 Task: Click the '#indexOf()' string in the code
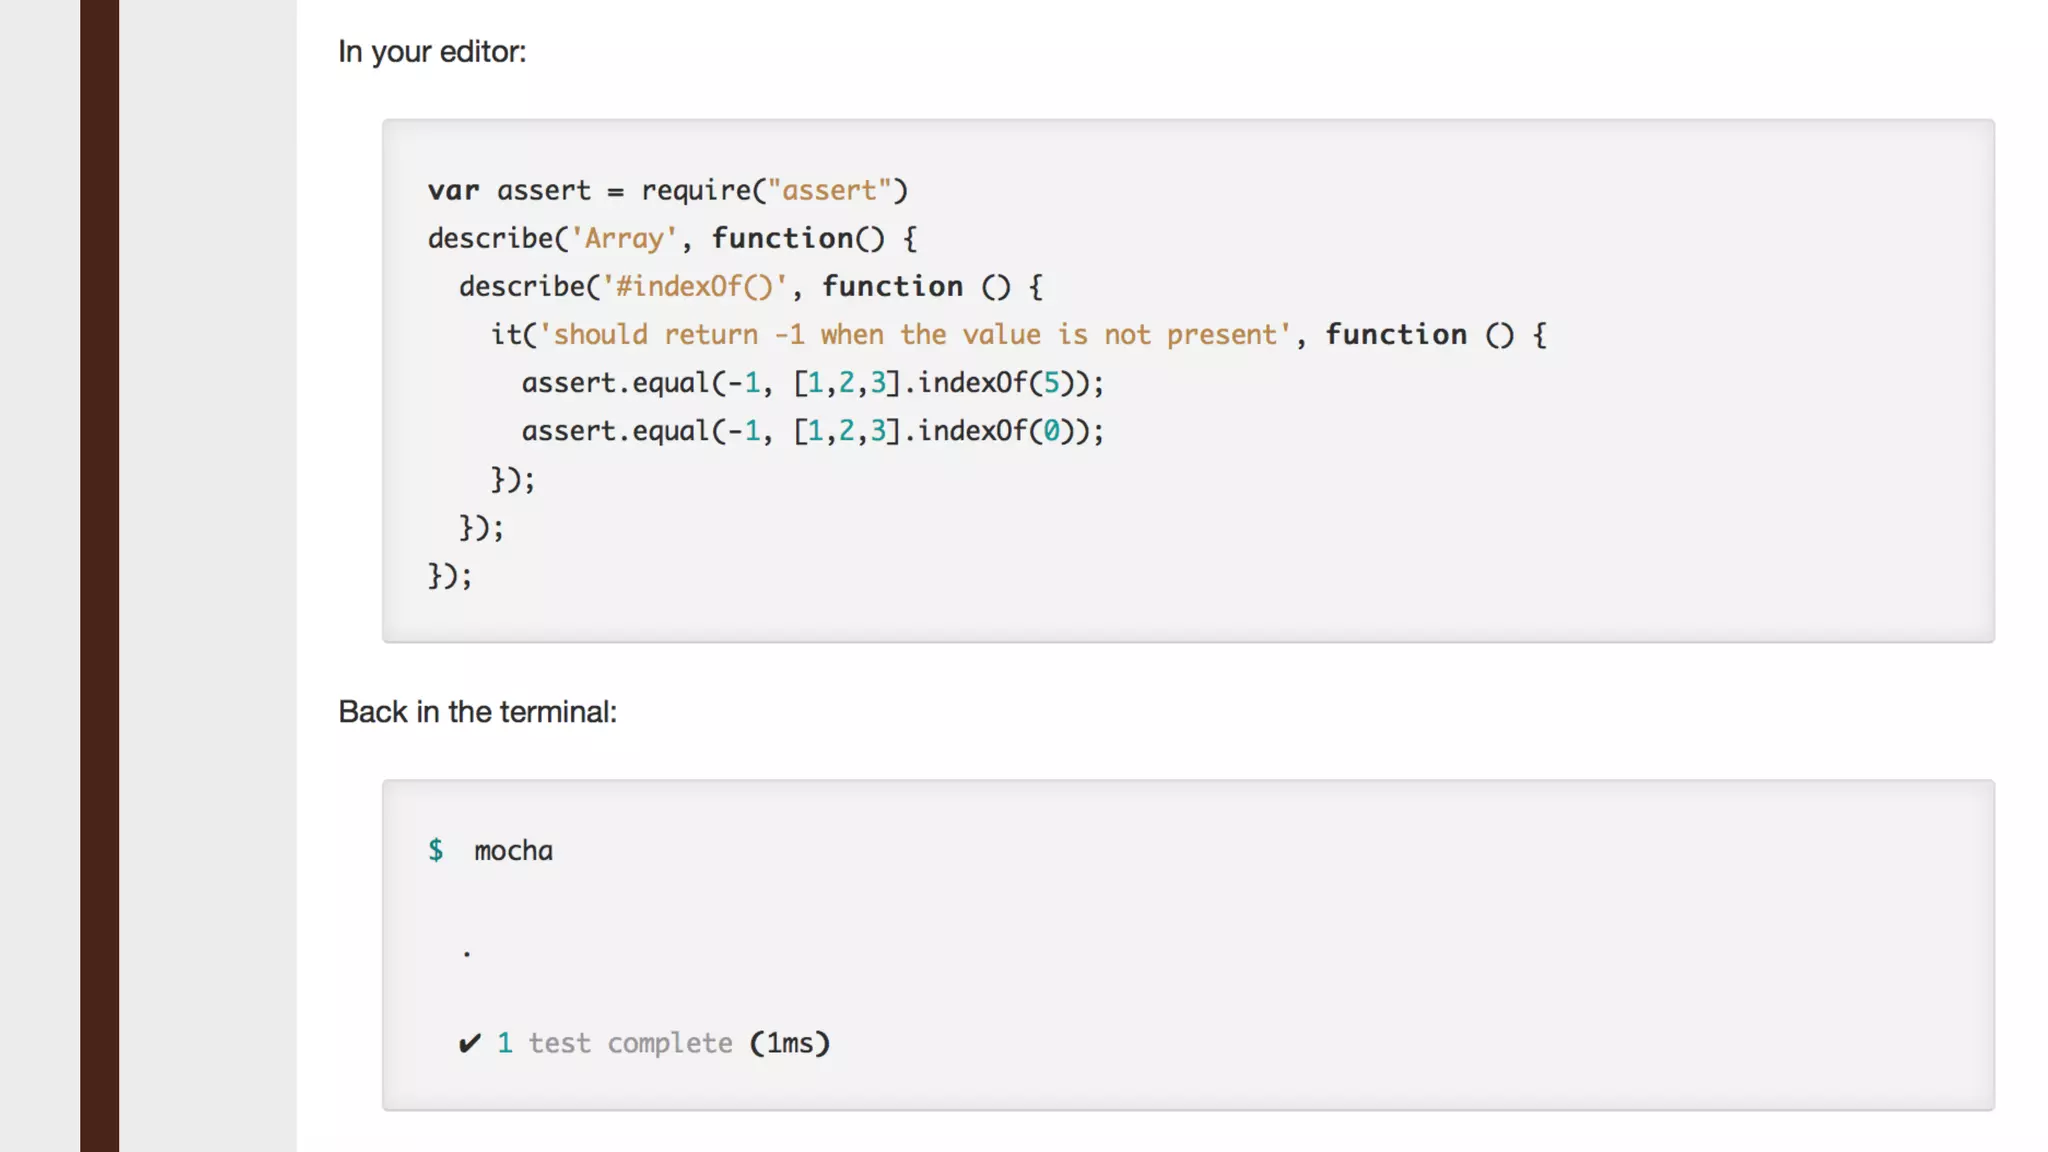(x=695, y=287)
